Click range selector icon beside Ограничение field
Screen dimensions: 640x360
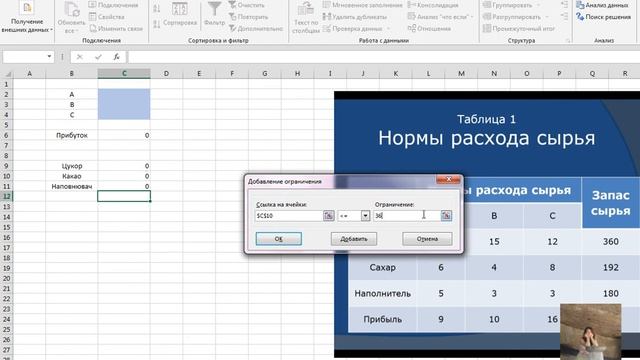pyautogui.click(x=446, y=216)
